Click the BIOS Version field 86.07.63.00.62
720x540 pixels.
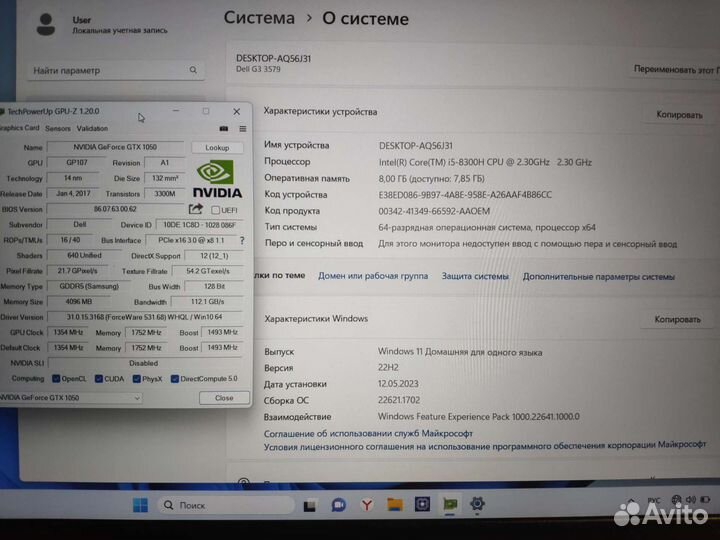tap(115, 209)
